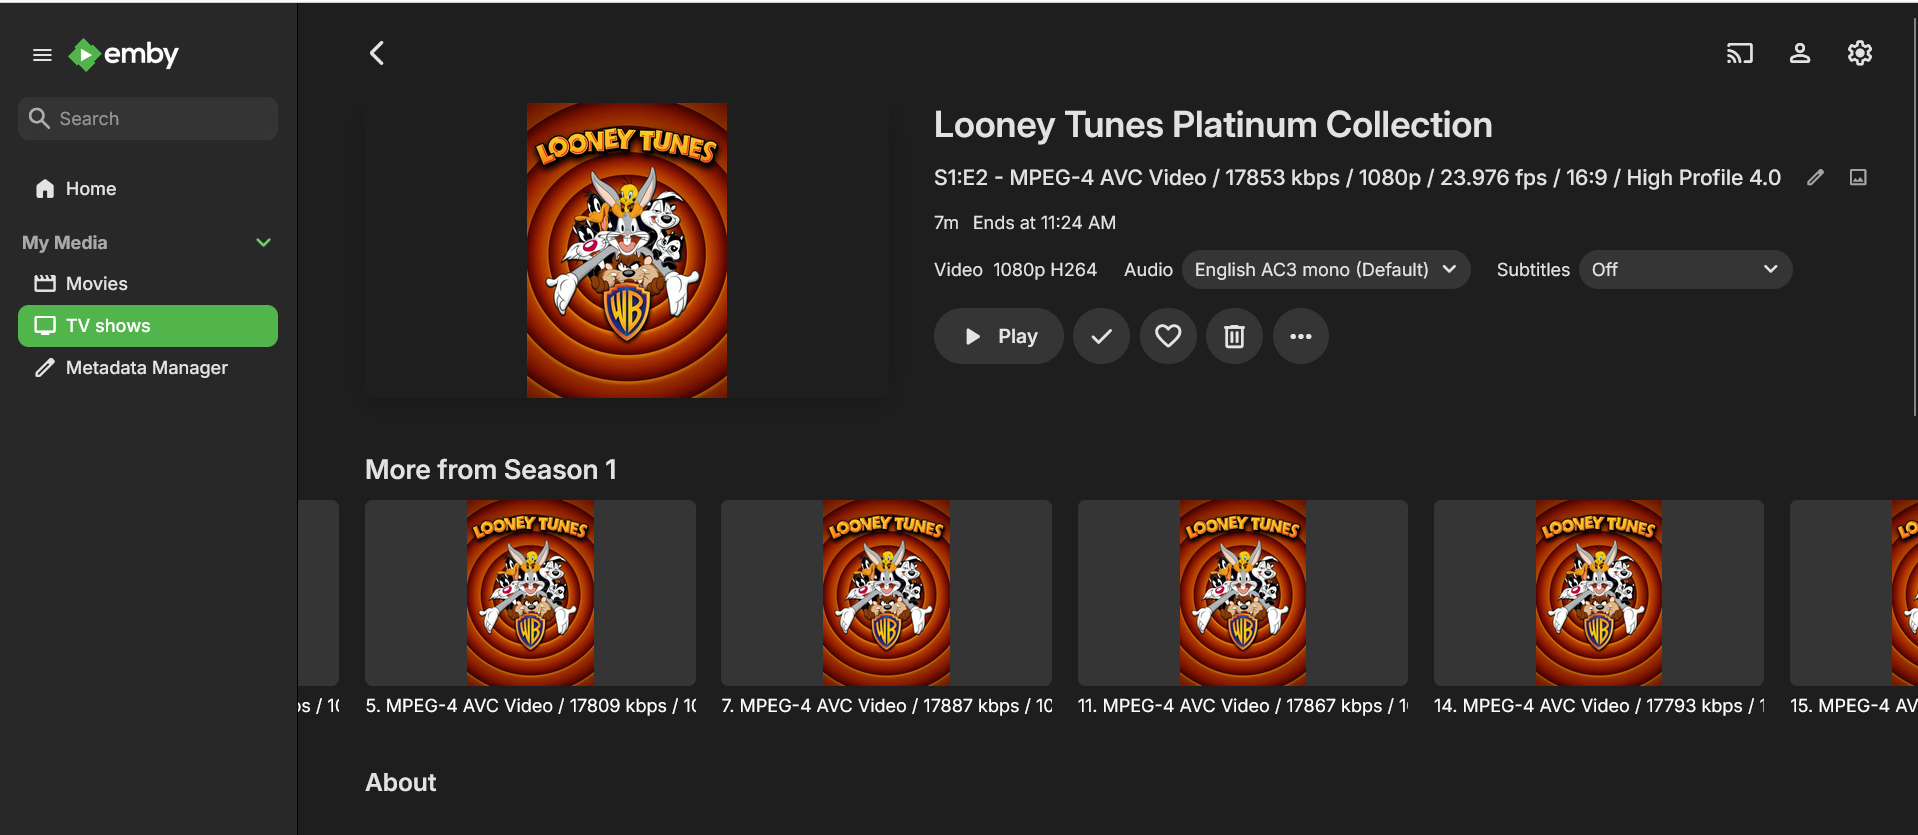The height and width of the screenshot is (835, 1918).
Task: Go back with the back arrow
Action: point(377,53)
